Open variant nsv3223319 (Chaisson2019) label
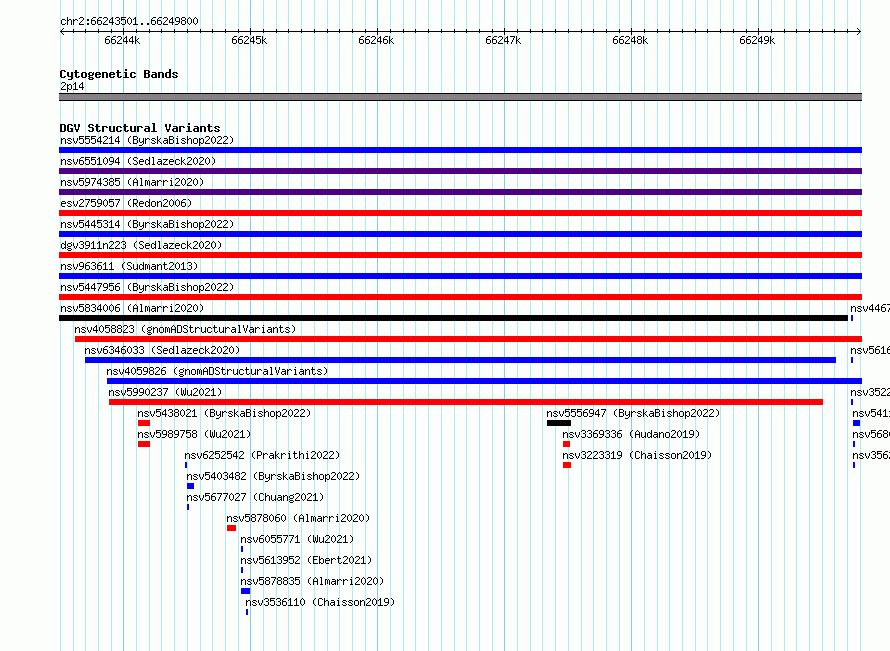Image resolution: width=890 pixels, height=651 pixels. click(637, 455)
